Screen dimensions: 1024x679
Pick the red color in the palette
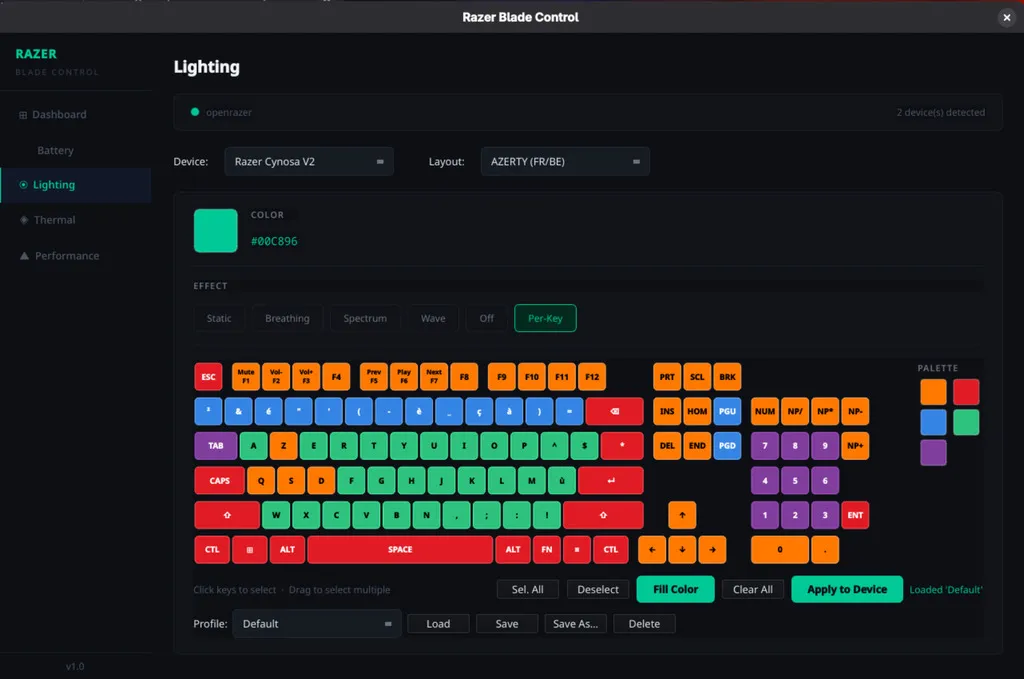(x=966, y=392)
